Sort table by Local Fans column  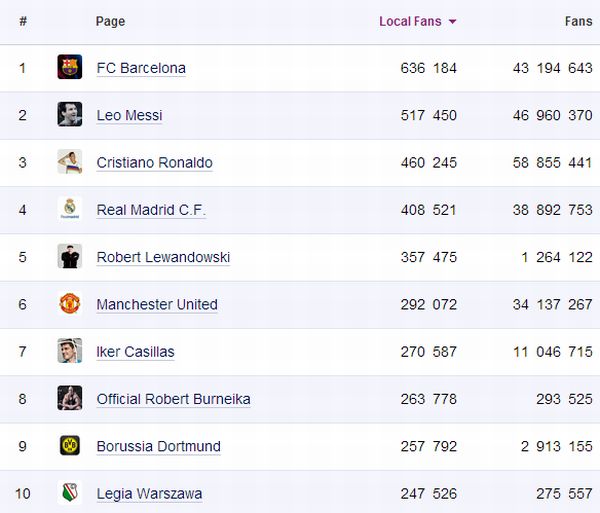point(410,21)
